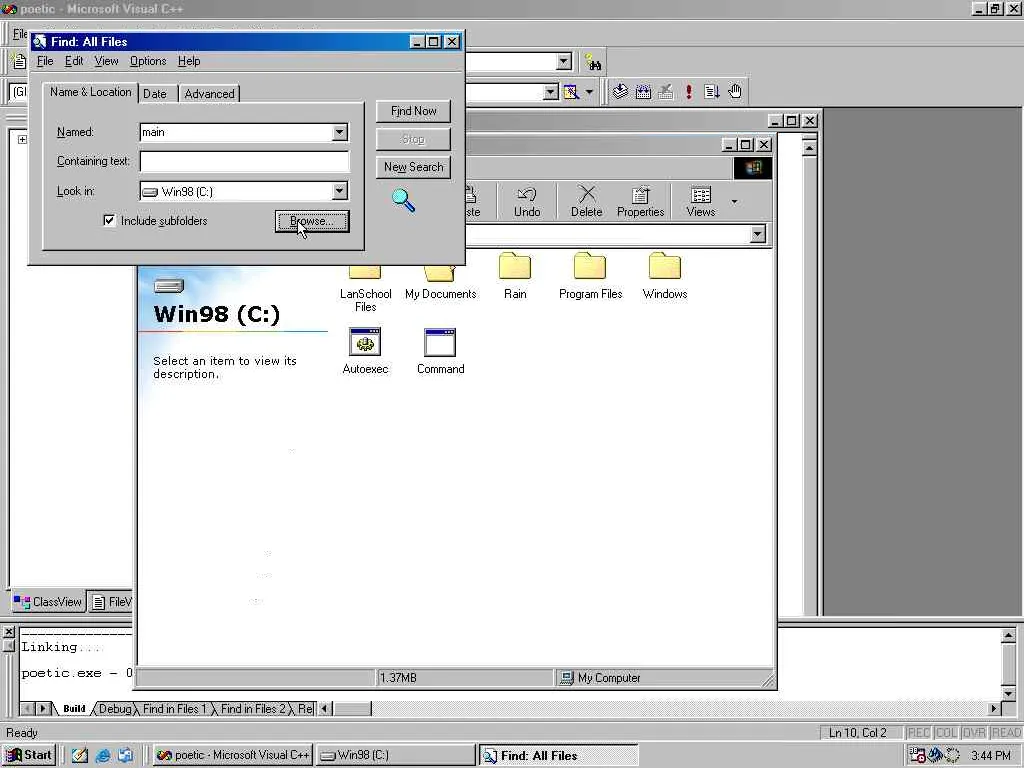This screenshot has width=1024, height=768.
Task: Open the Edit menu in Find window
Action: click(74, 61)
